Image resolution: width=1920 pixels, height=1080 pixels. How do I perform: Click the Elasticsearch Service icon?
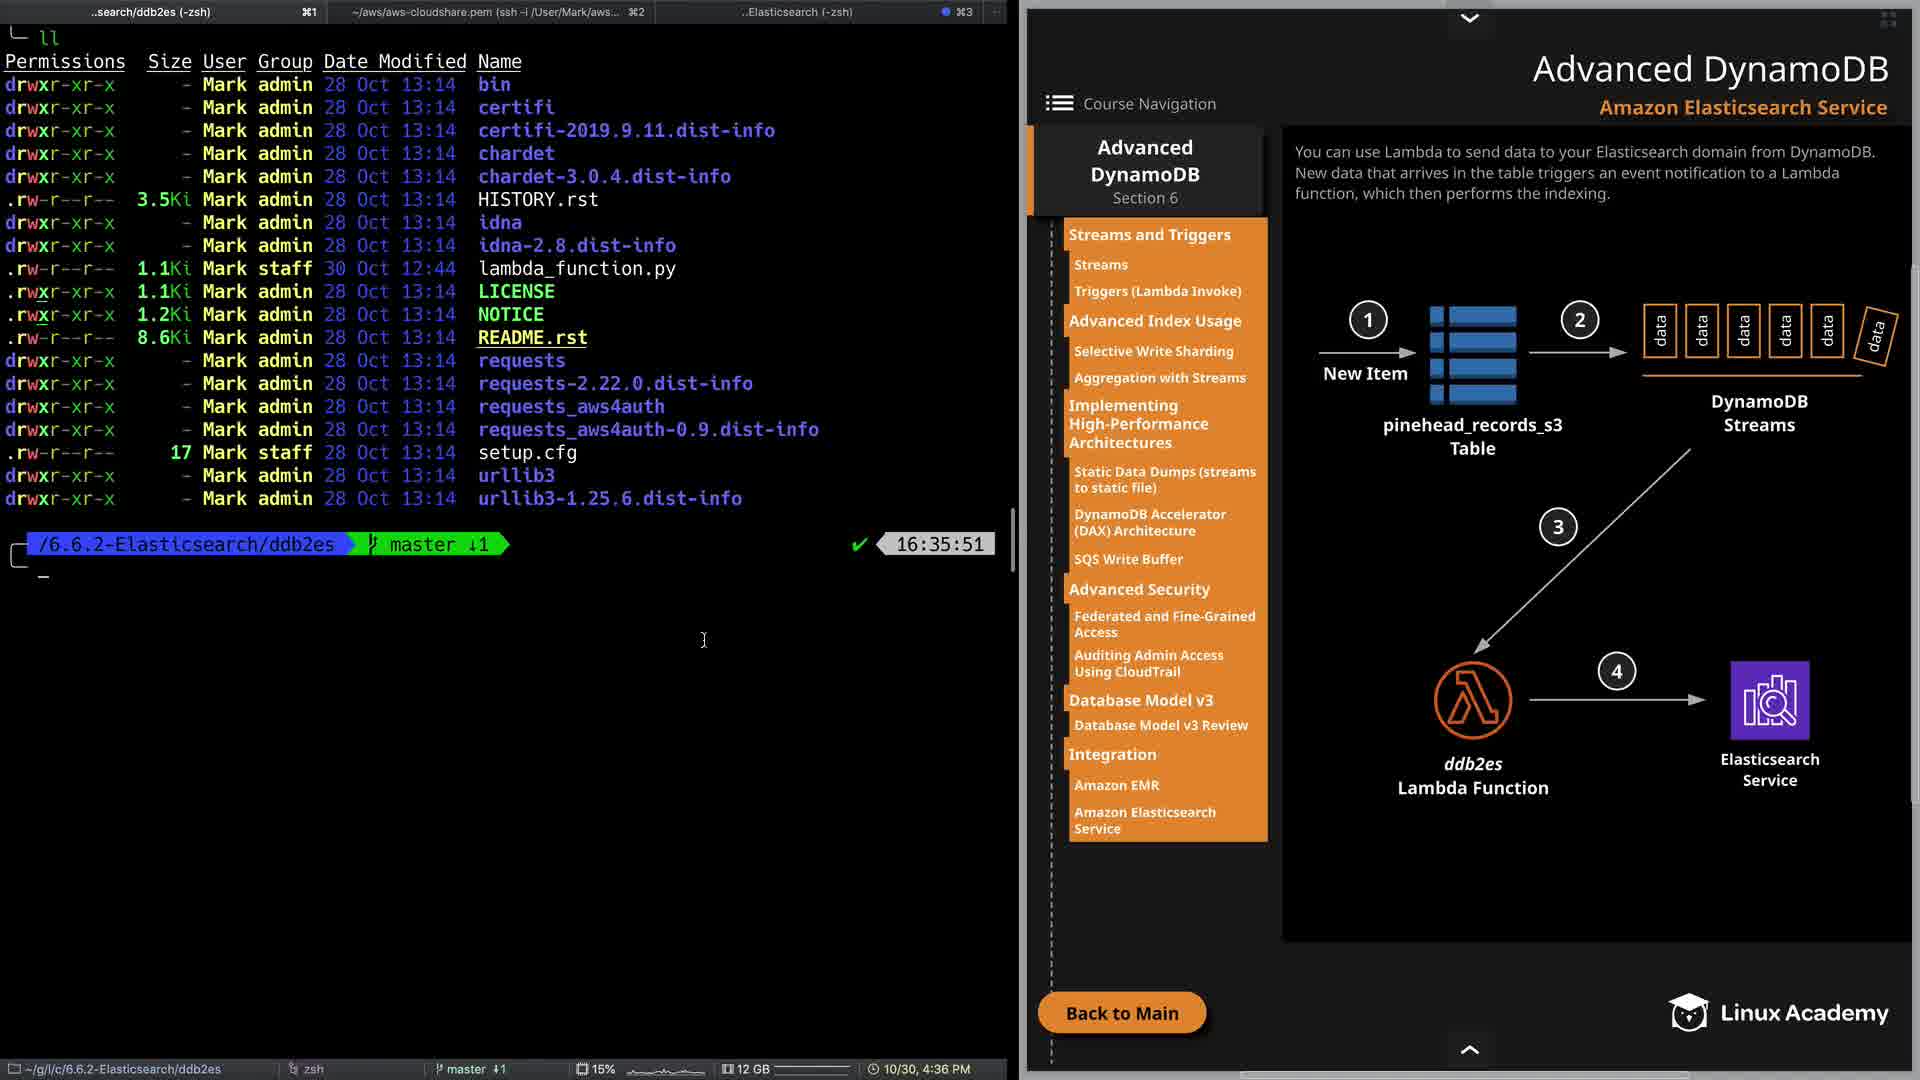[x=1769, y=700]
